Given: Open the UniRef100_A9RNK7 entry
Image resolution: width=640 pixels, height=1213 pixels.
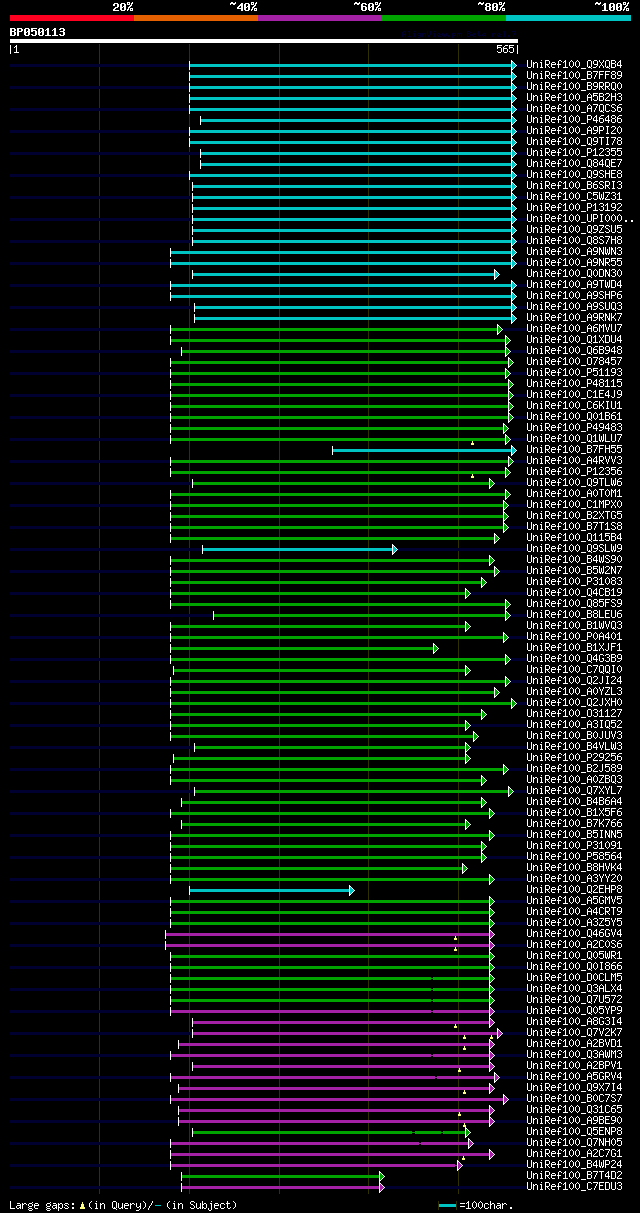Looking at the screenshot, I should point(574,318).
